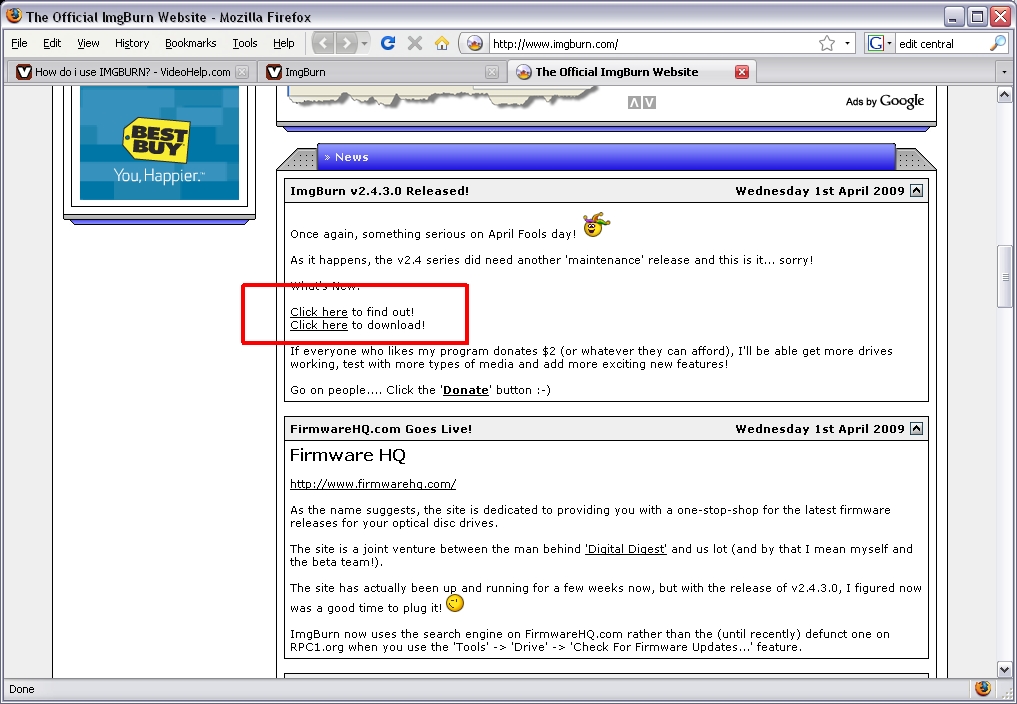Viewport: 1017px width, 704px height.
Task: Open the Help menu
Action: pos(283,43)
